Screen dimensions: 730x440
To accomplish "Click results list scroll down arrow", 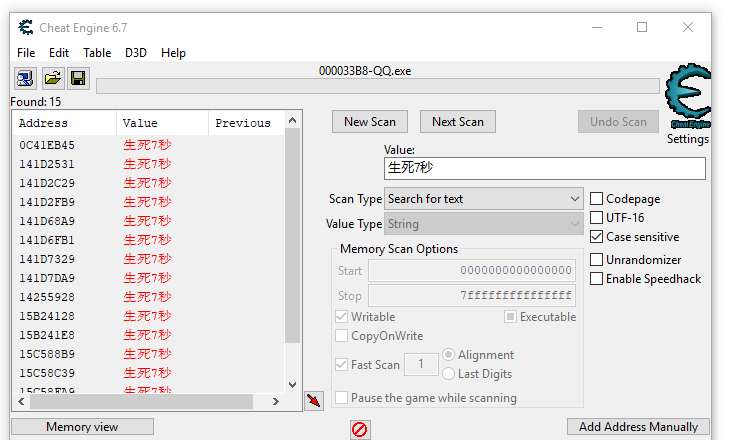I will (x=292, y=385).
